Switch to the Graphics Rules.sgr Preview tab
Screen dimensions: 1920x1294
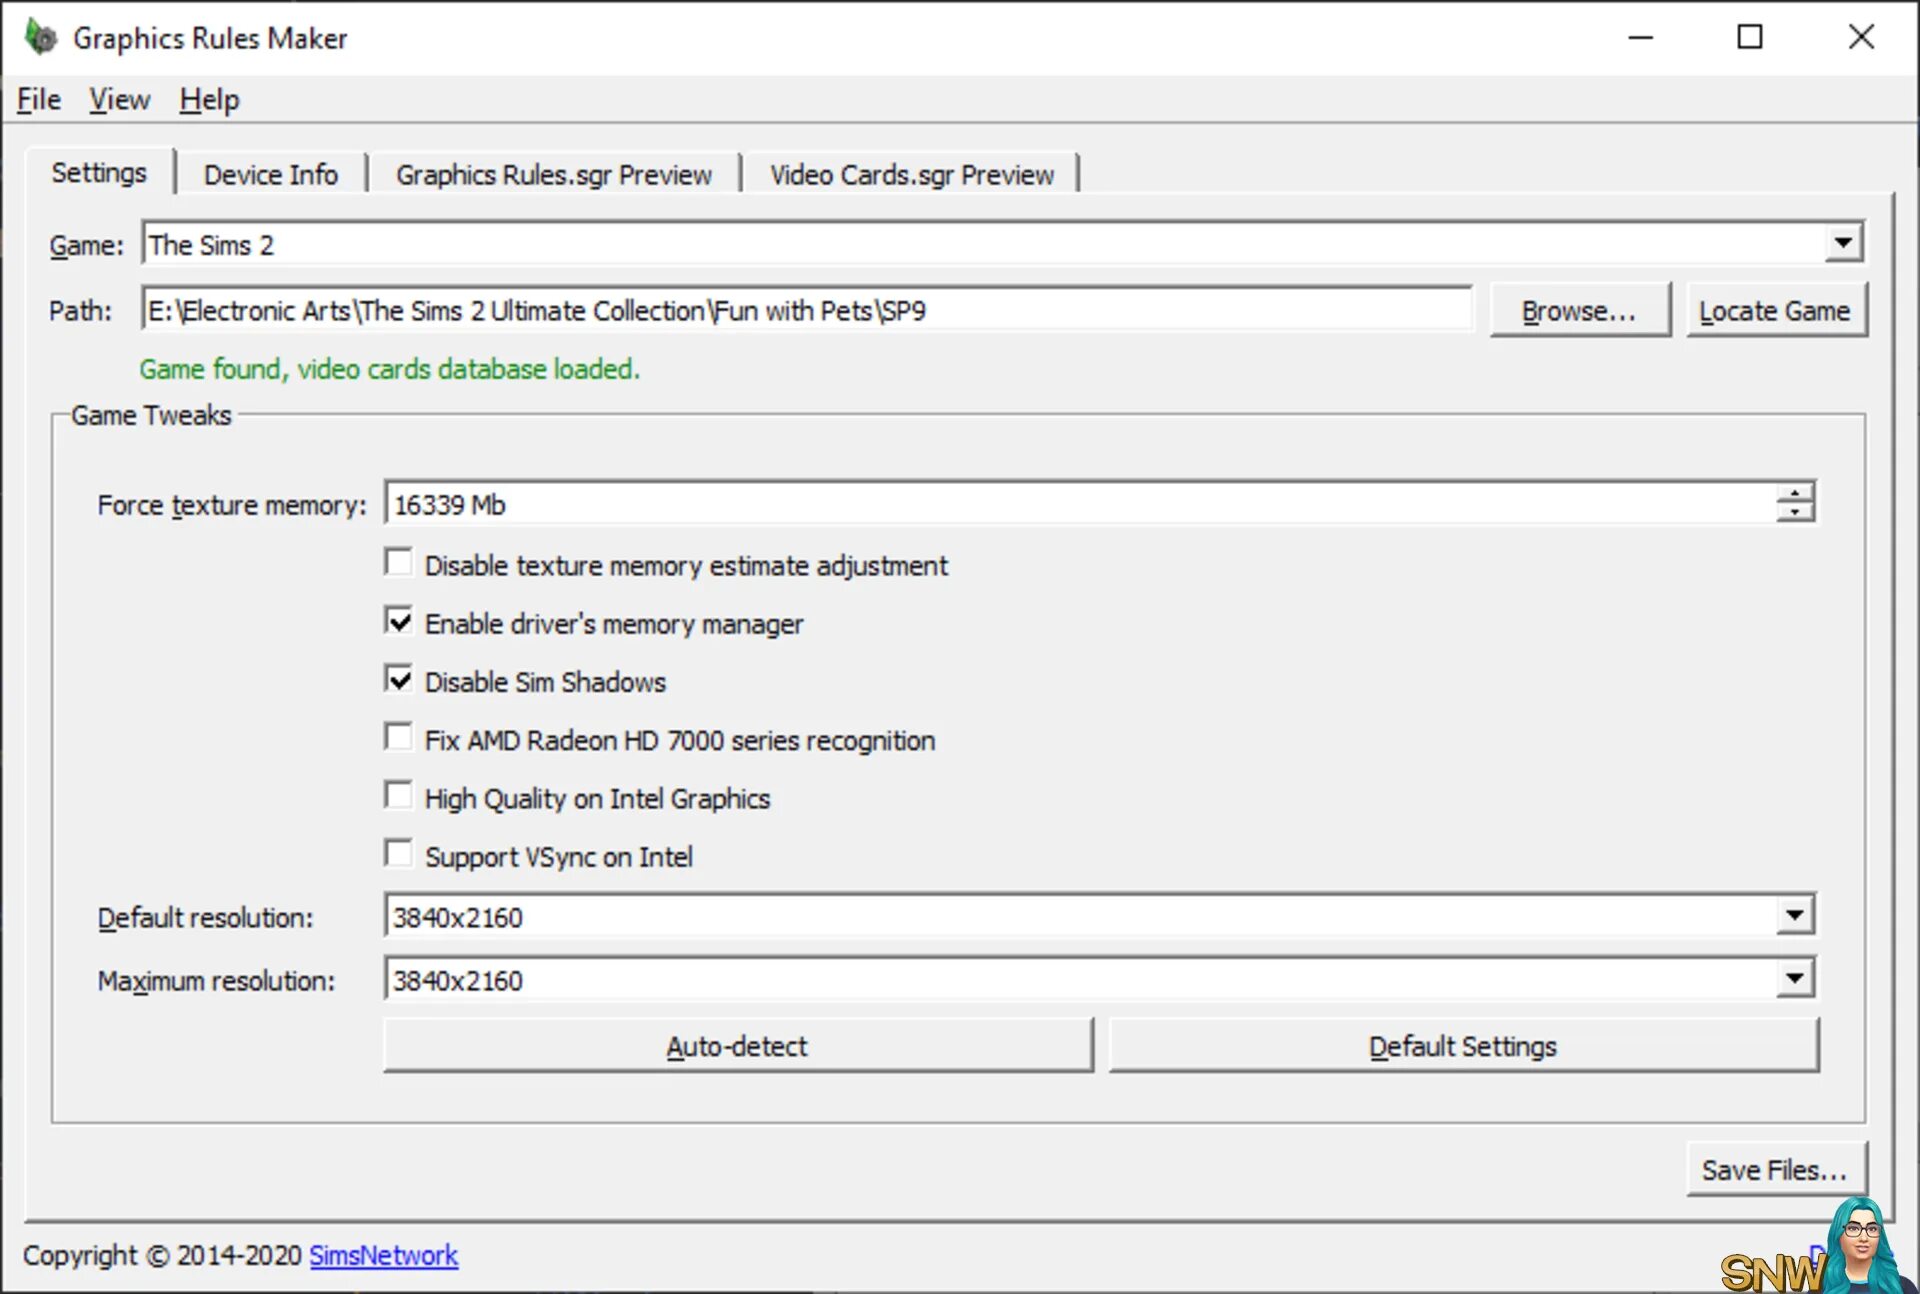pos(554,175)
